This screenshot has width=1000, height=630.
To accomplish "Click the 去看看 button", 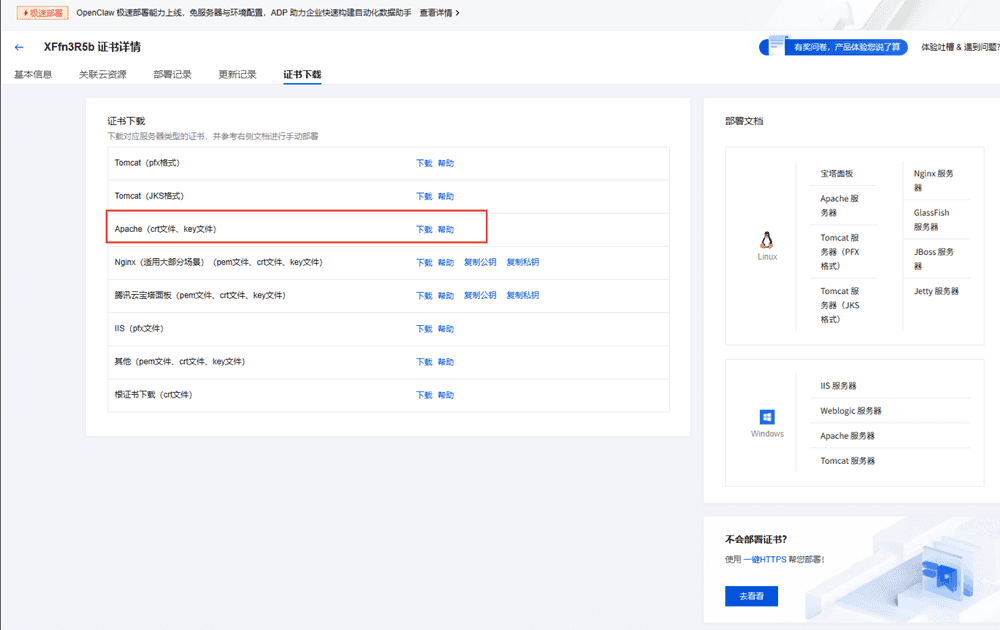I will [x=751, y=596].
